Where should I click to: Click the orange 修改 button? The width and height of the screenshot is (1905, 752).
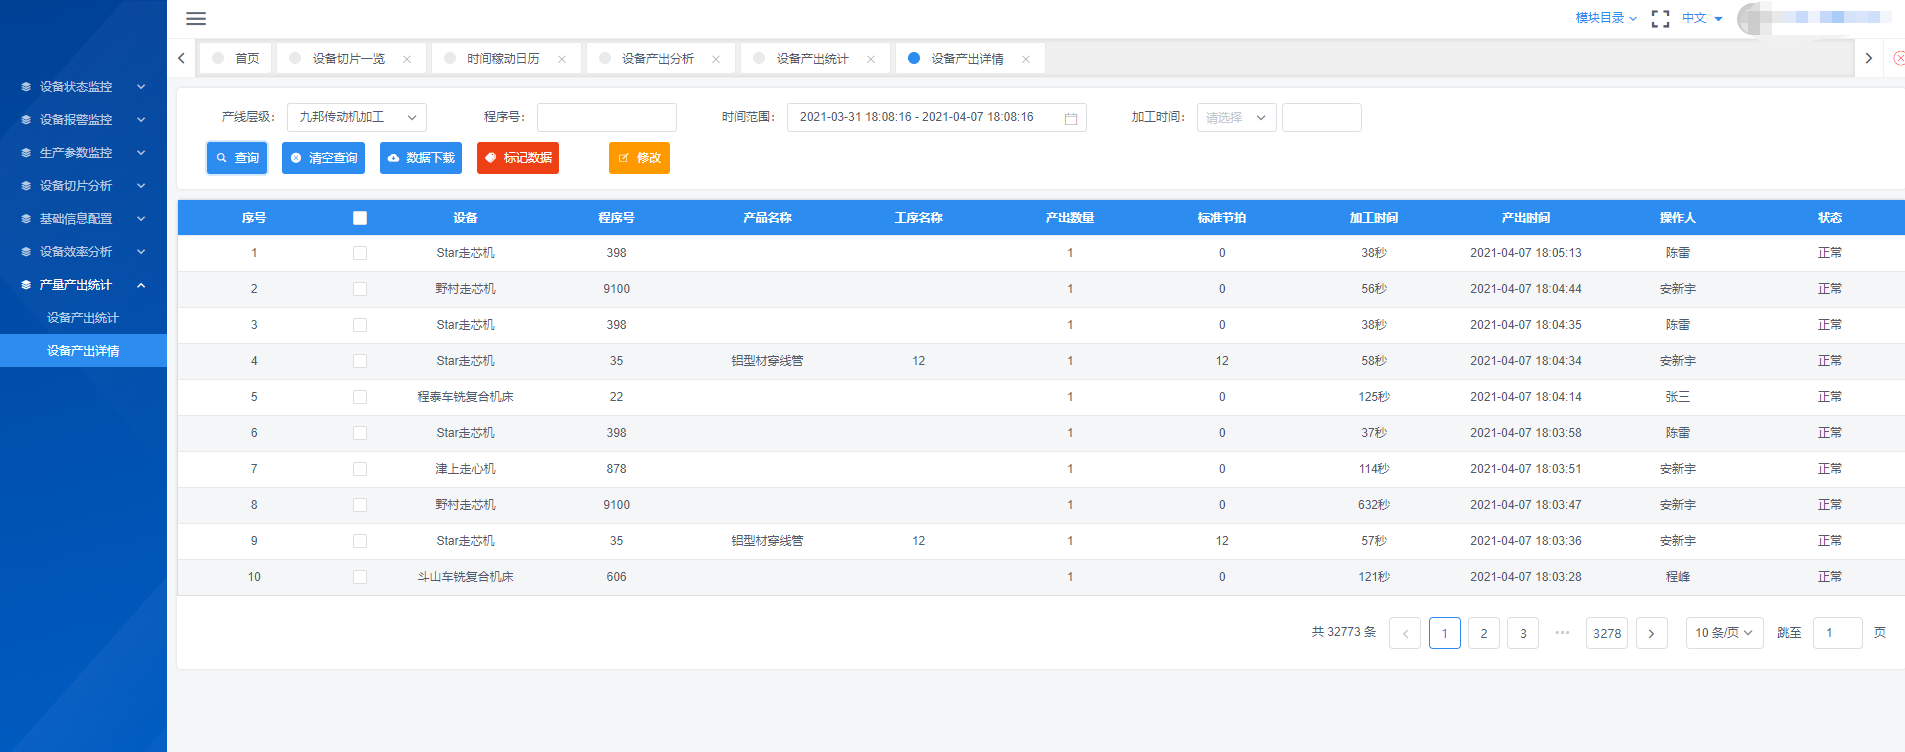639,158
